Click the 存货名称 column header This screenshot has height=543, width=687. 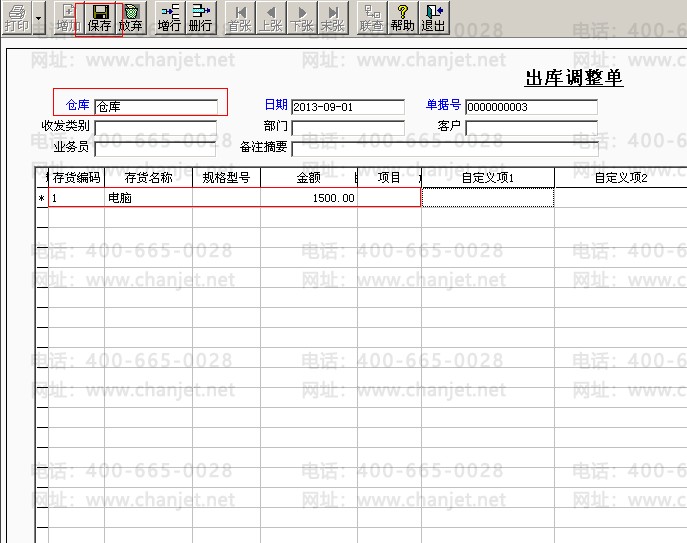pos(149,177)
